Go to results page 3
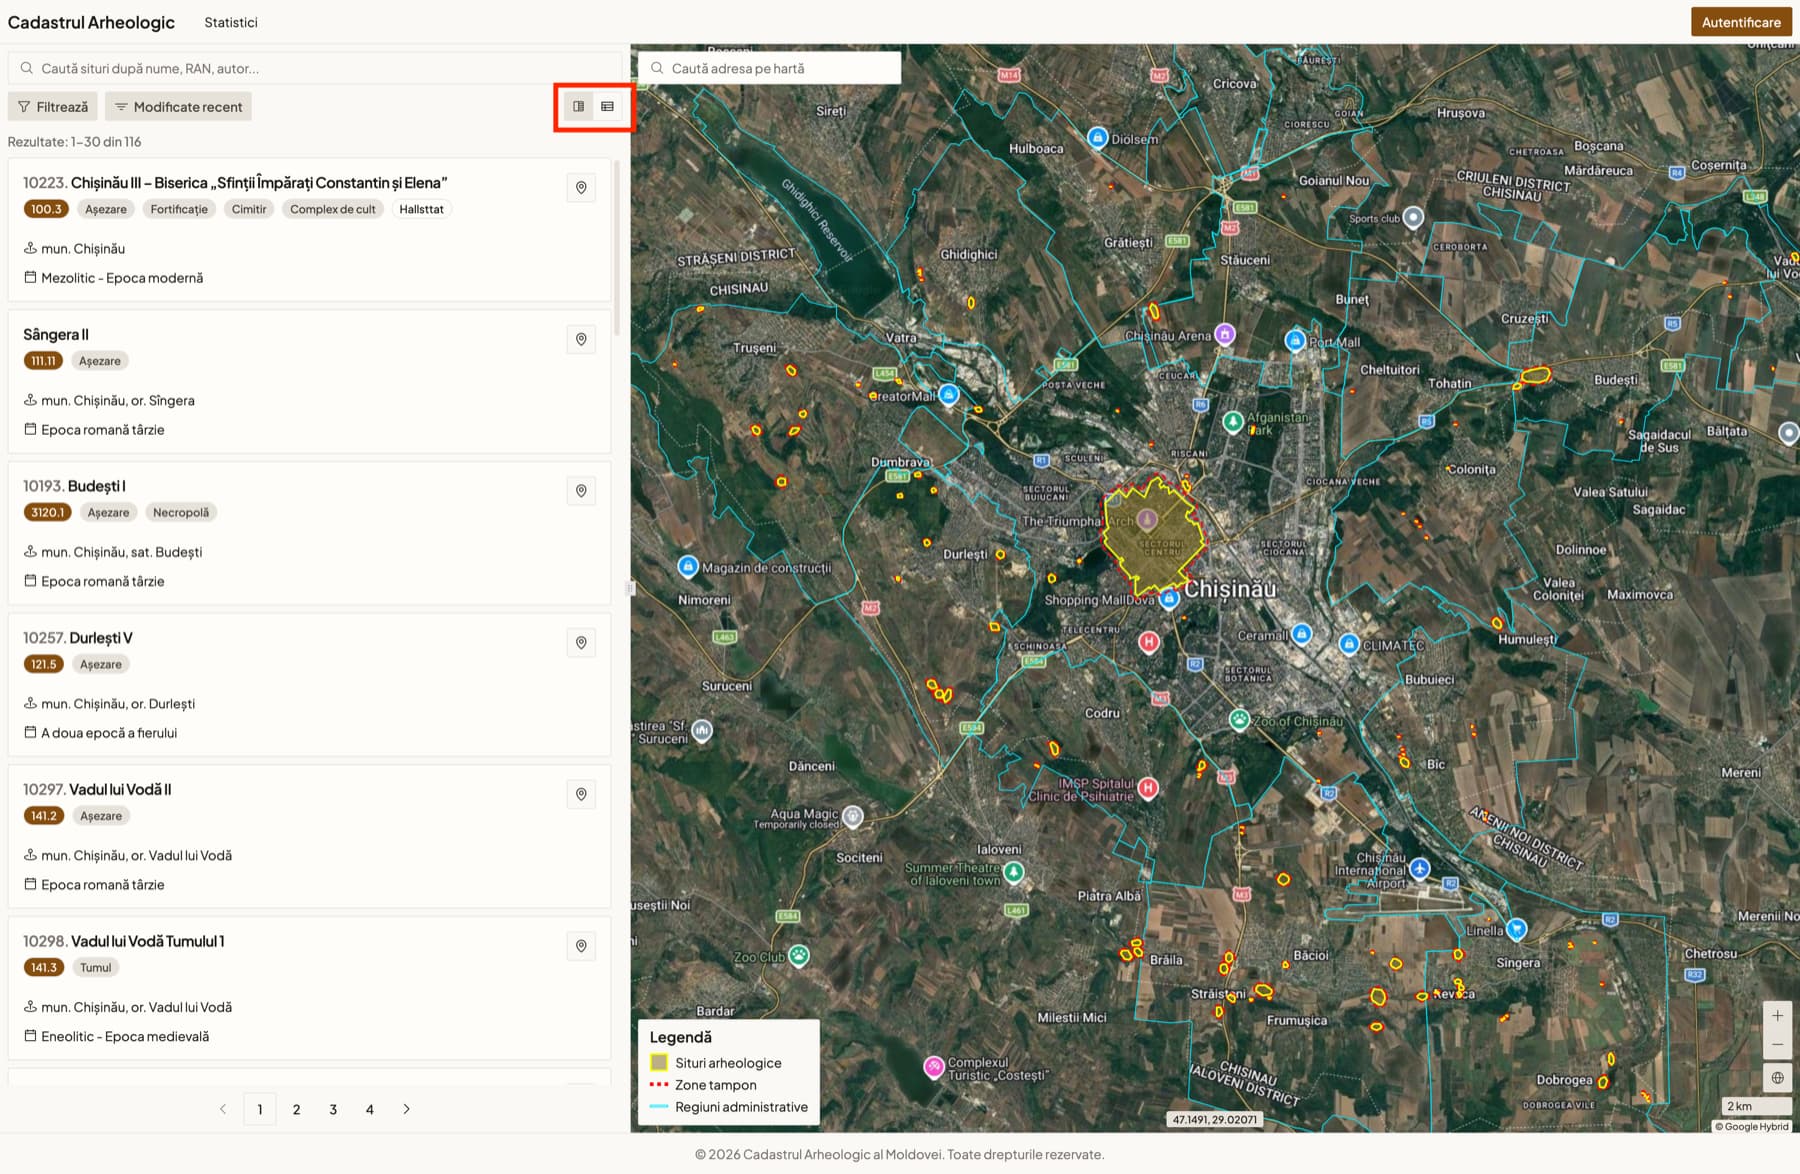This screenshot has height=1174, width=1800. pos(333,1109)
